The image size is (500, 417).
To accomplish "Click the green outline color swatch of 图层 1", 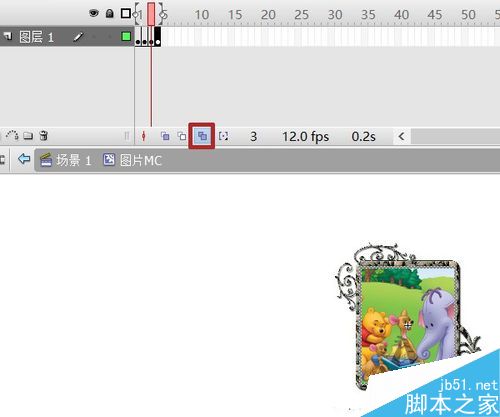I will tap(126, 36).
